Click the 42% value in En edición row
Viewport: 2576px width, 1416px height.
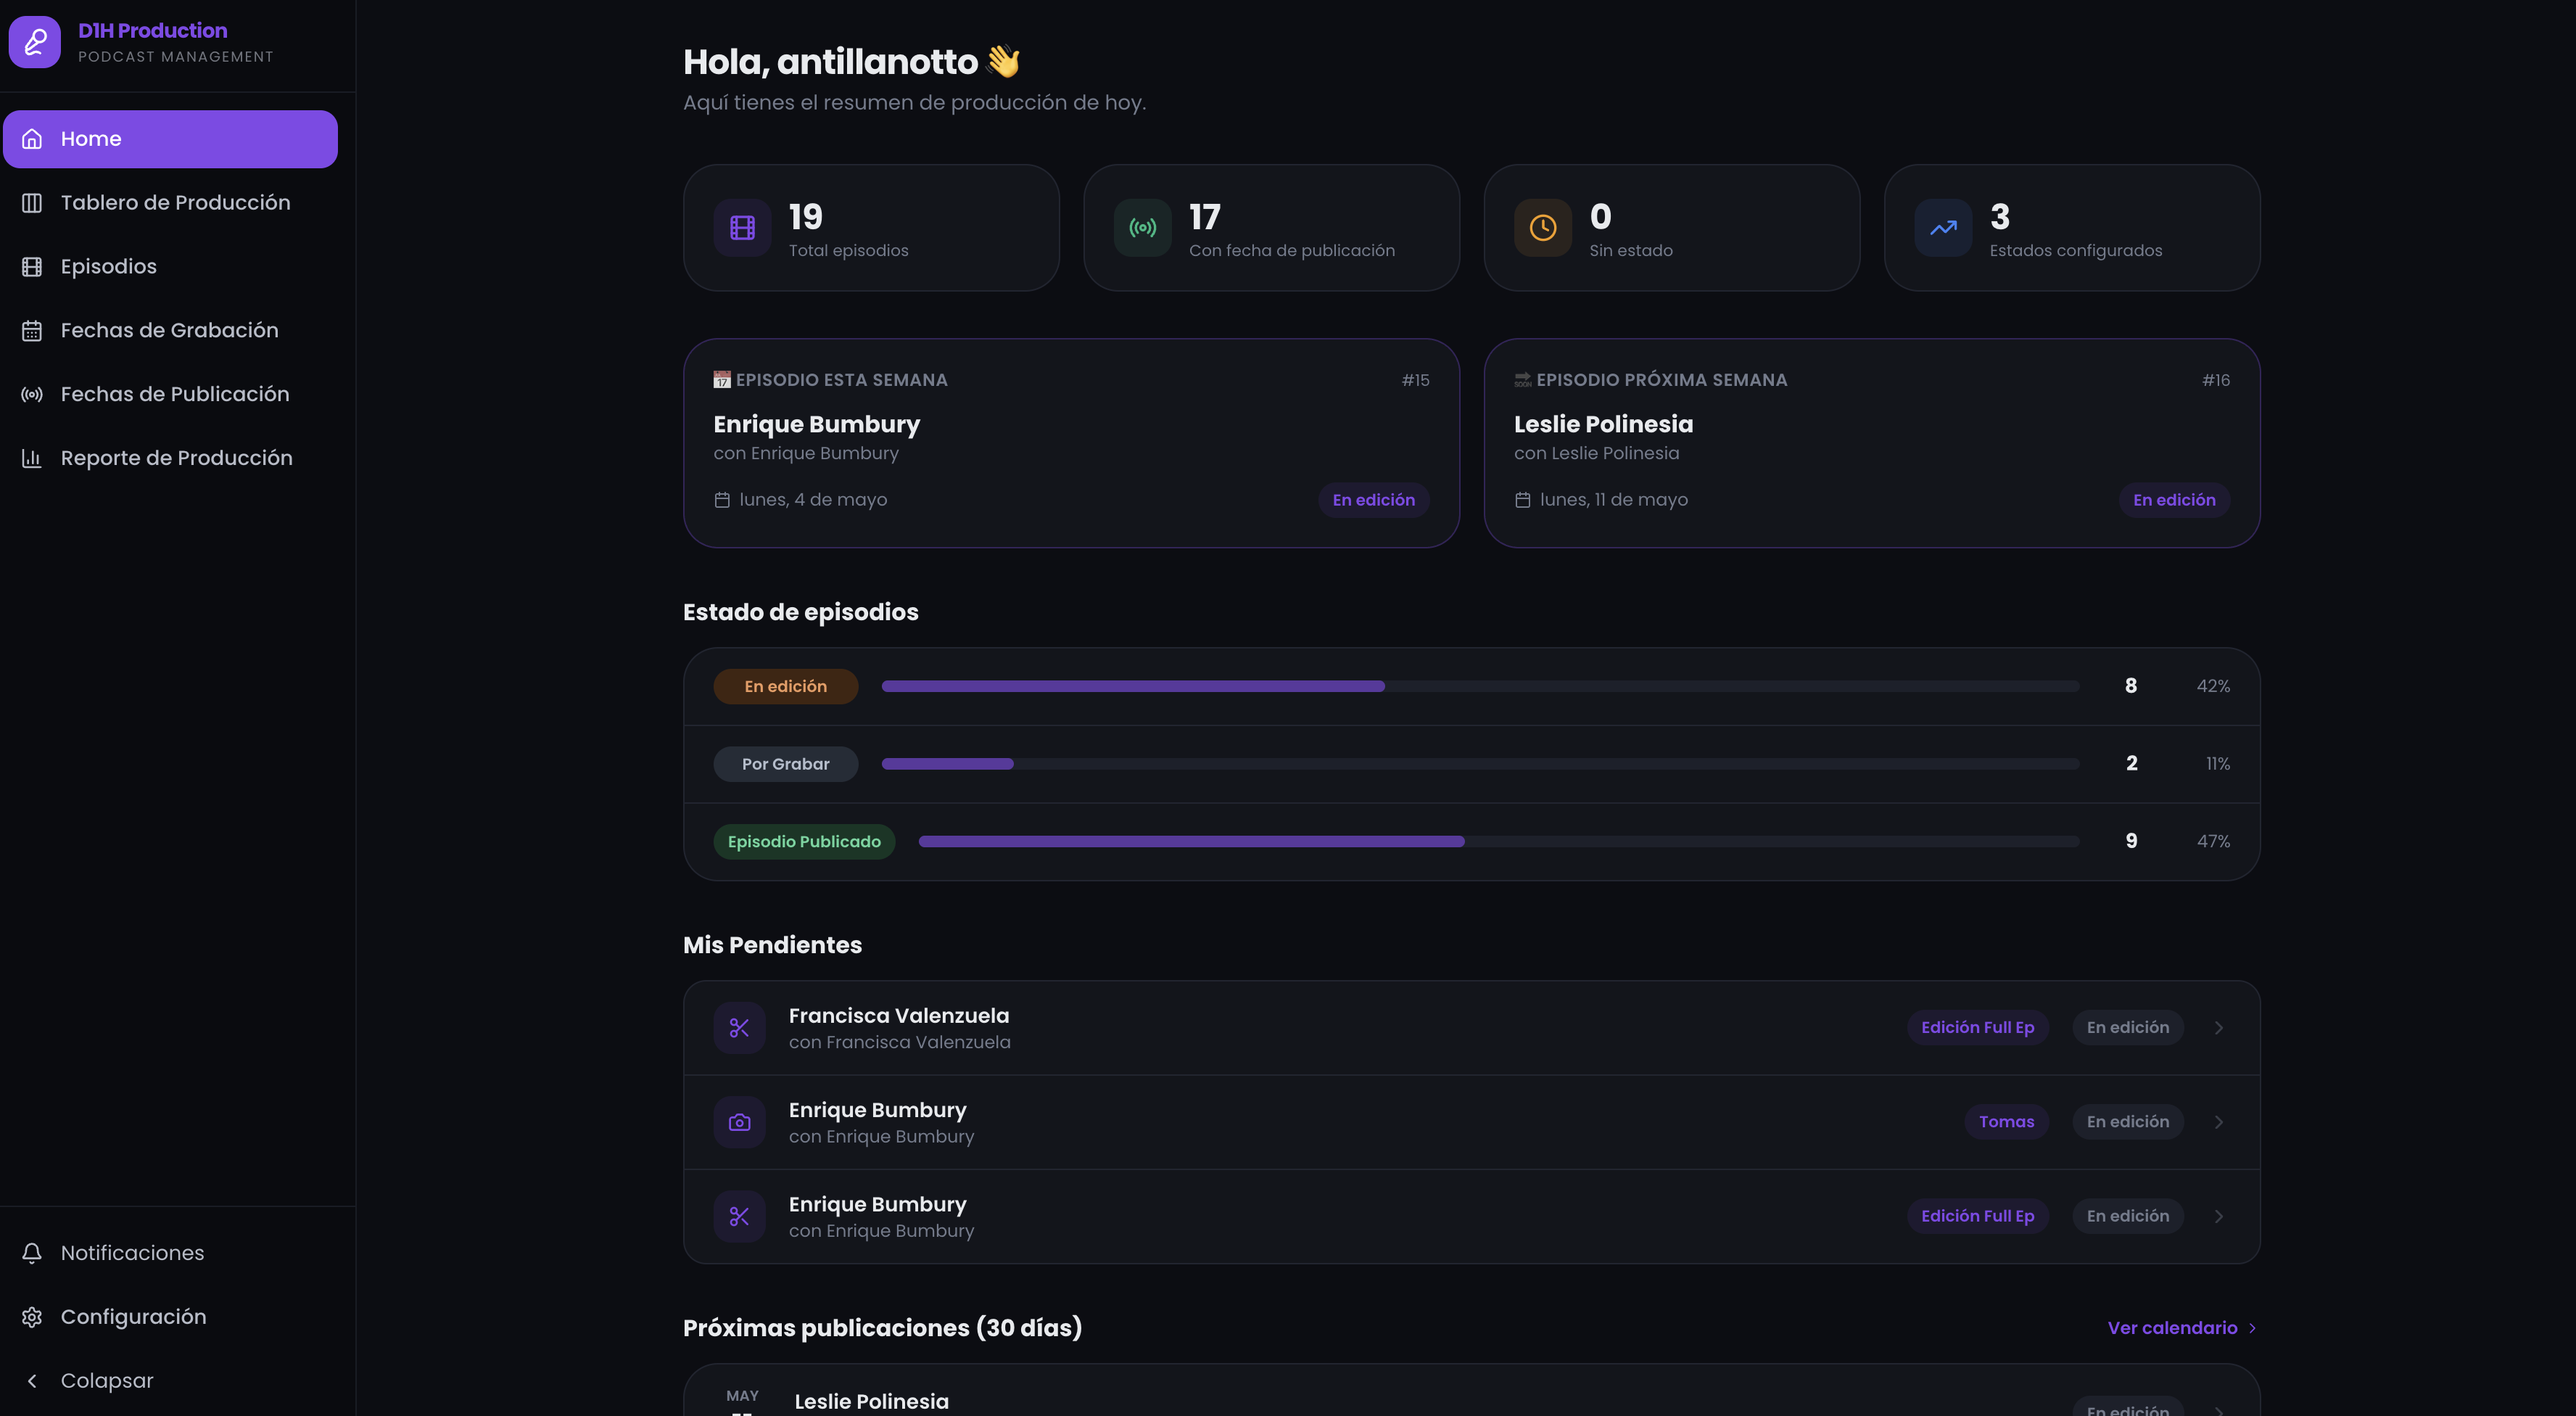pyautogui.click(x=2213, y=687)
